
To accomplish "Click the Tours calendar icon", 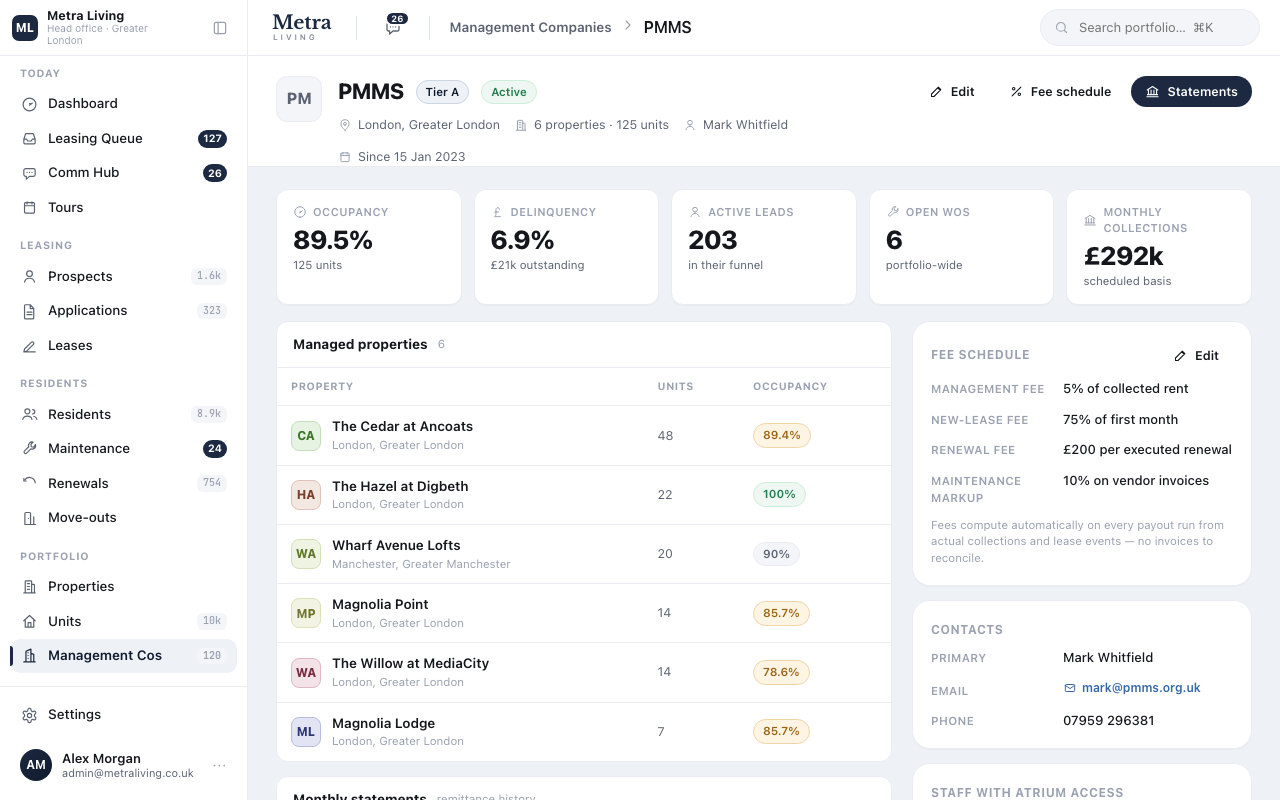I will 30,208.
